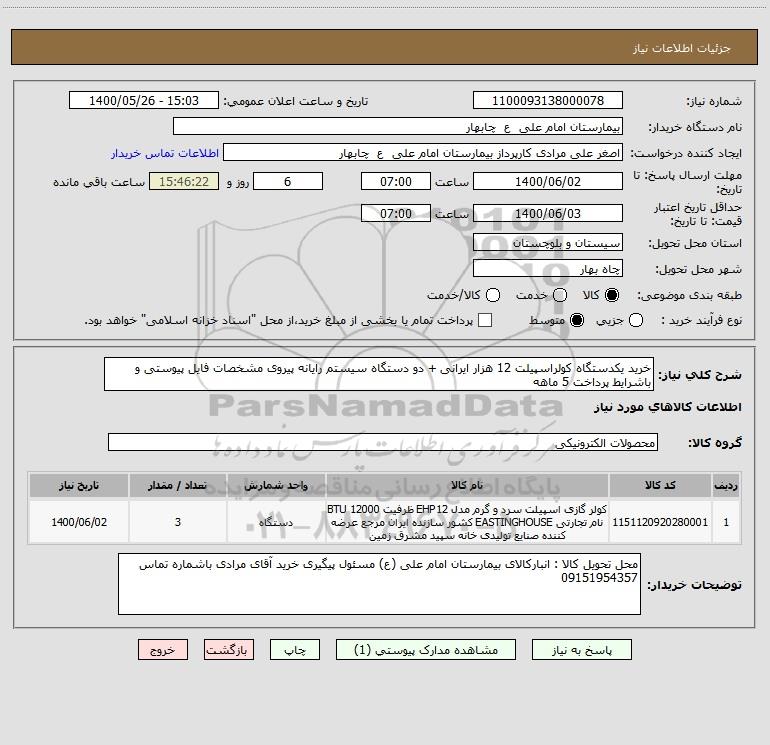Click مشاهده مدارک پیوستی (1) button
The height and width of the screenshot is (745, 770).
[x=426, y=650]
